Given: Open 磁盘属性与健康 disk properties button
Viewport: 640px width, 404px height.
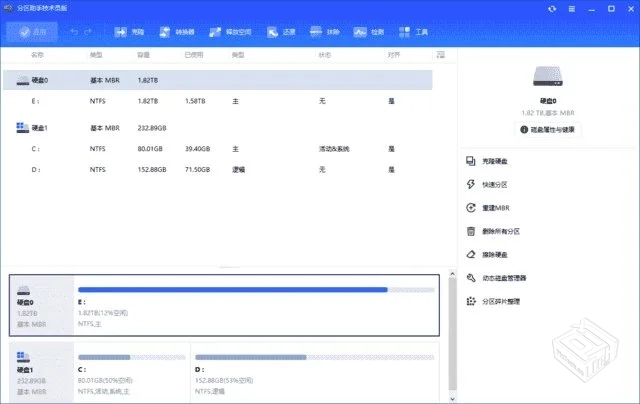Looking at the screenshot, I should tap(548, 129).
